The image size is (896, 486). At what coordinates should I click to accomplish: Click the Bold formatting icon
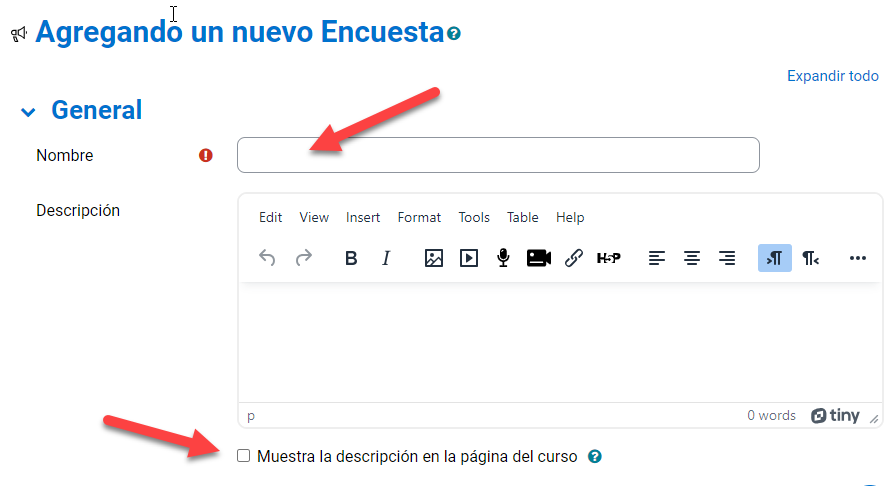point(351,258)
